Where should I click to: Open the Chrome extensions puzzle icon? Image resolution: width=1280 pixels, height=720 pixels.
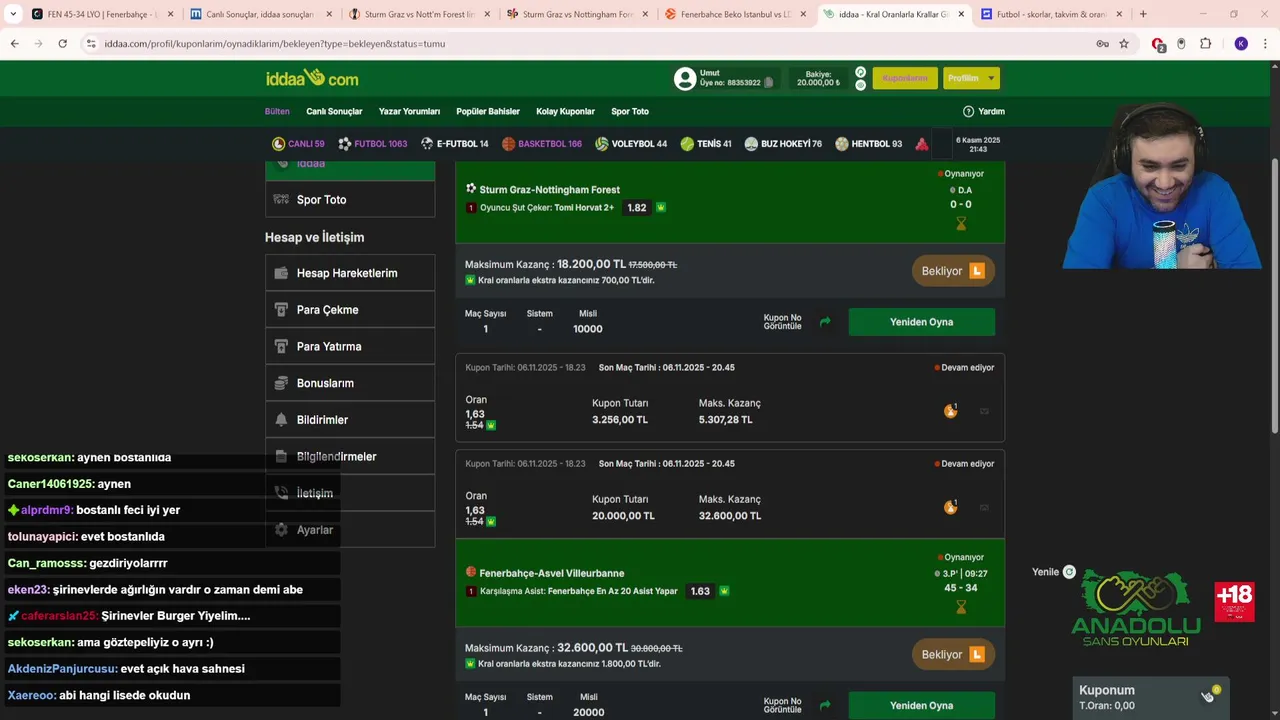[x=1205, y=44]
